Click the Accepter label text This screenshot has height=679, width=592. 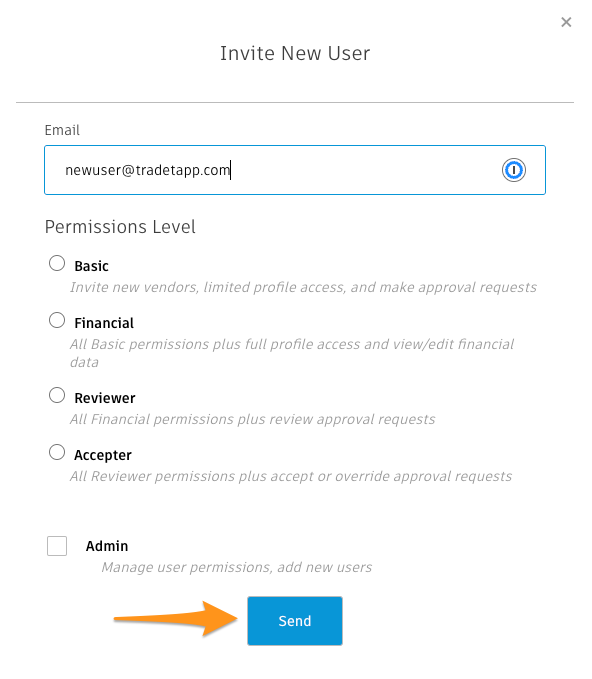[x=103, y=455]
